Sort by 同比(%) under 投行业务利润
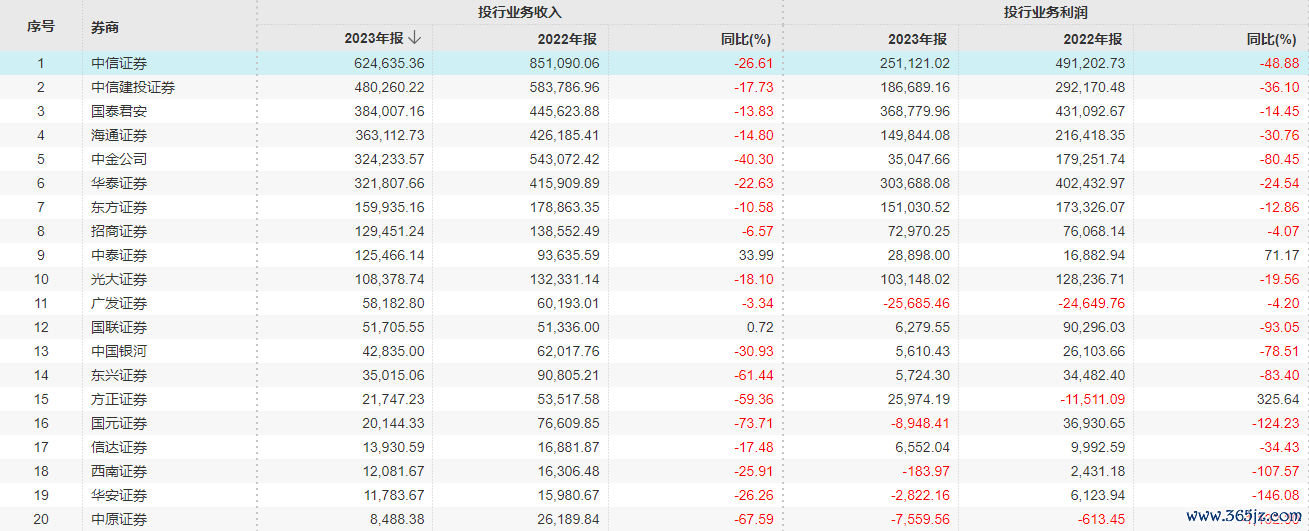Image resolution: width=1309 pixels, height=531 pixels. pos(1273,39)
